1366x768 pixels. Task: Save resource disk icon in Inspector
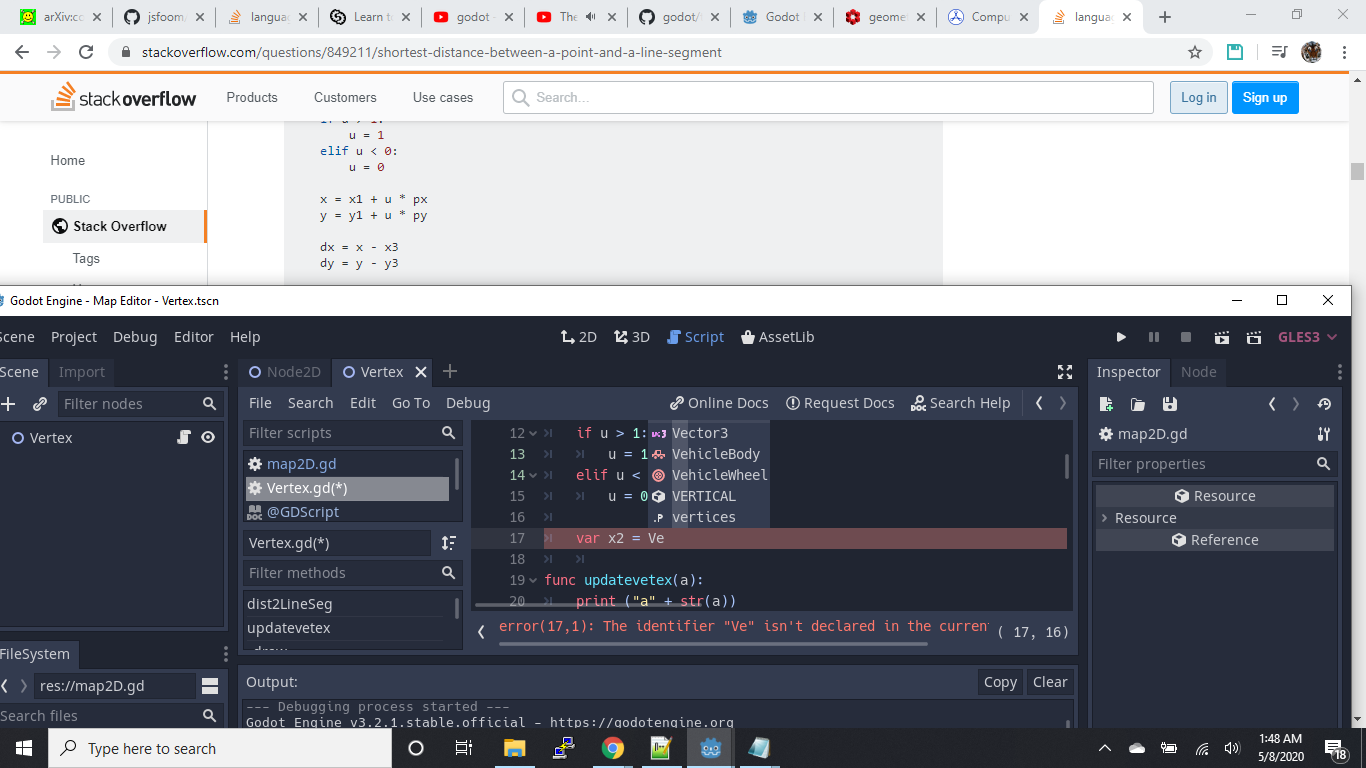point(1170,404)
